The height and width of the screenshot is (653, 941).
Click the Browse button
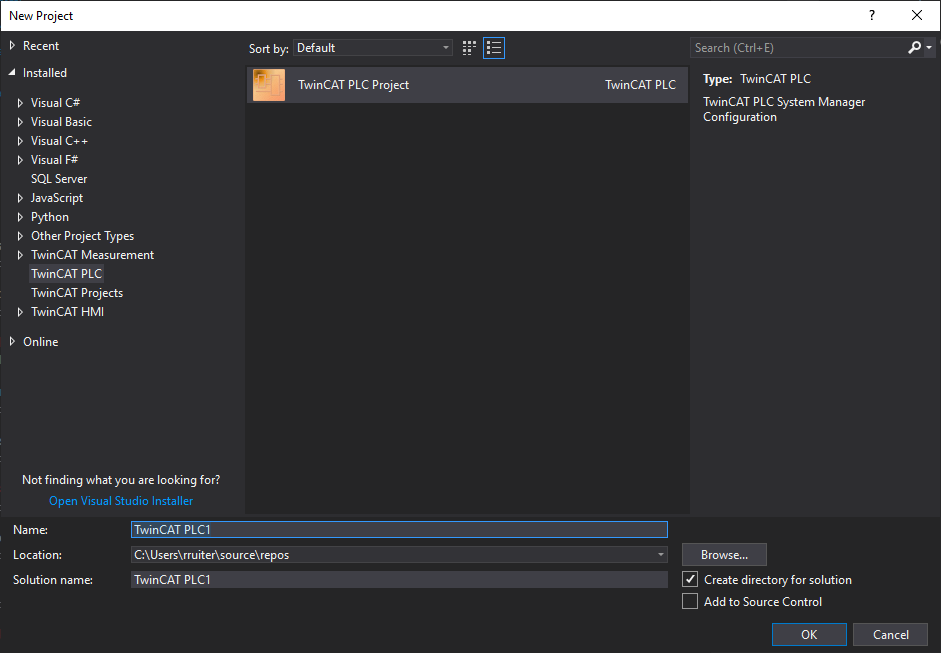point(724,555)
